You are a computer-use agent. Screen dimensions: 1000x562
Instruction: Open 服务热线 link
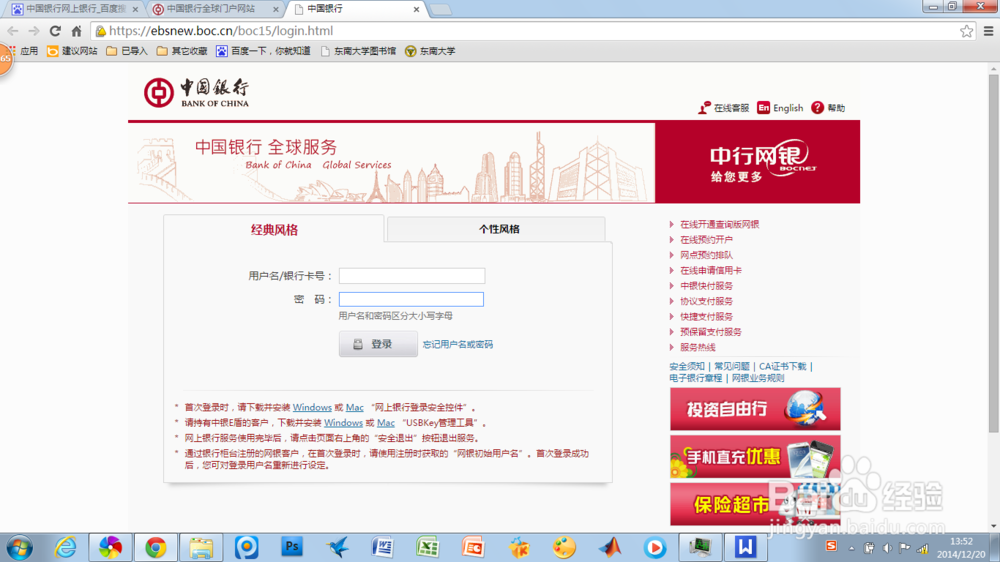pyautogui.click(x=698, y=347)
